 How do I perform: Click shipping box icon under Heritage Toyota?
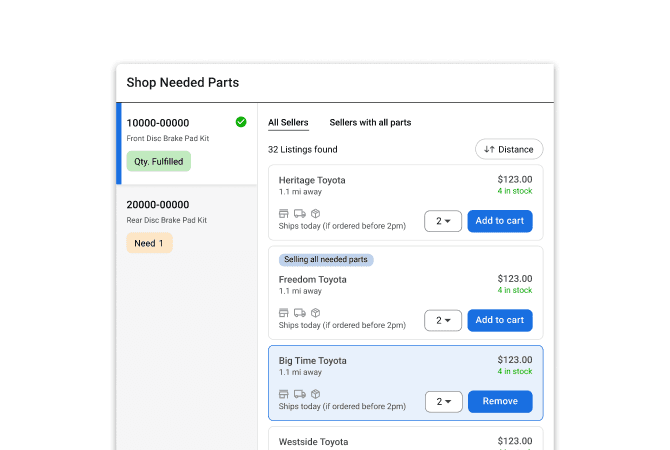pyautogui.click(x=315, y=213)
